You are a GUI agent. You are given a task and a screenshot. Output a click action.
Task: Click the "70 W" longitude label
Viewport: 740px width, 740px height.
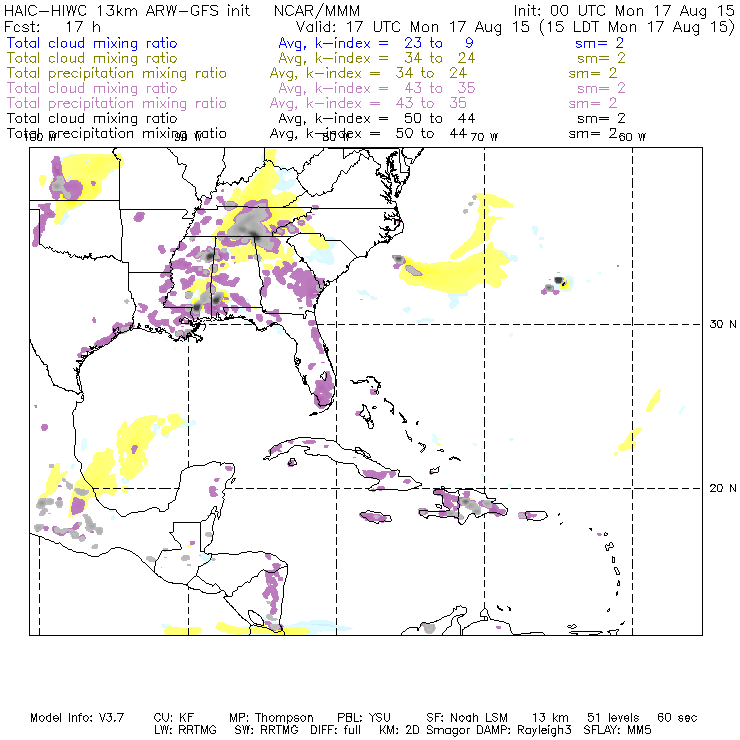(484, 137)
